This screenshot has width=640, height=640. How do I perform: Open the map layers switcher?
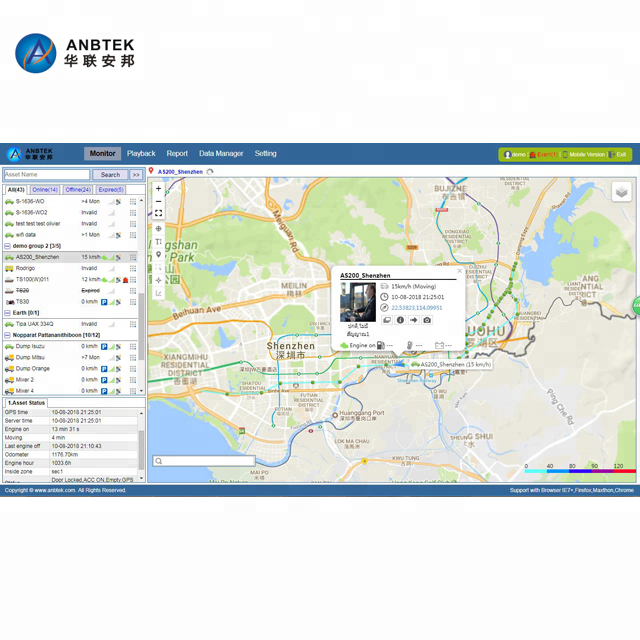point(621,191)
